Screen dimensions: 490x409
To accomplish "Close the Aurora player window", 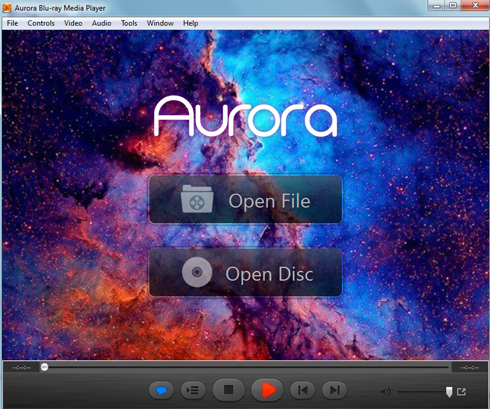I will coord(475,6).
